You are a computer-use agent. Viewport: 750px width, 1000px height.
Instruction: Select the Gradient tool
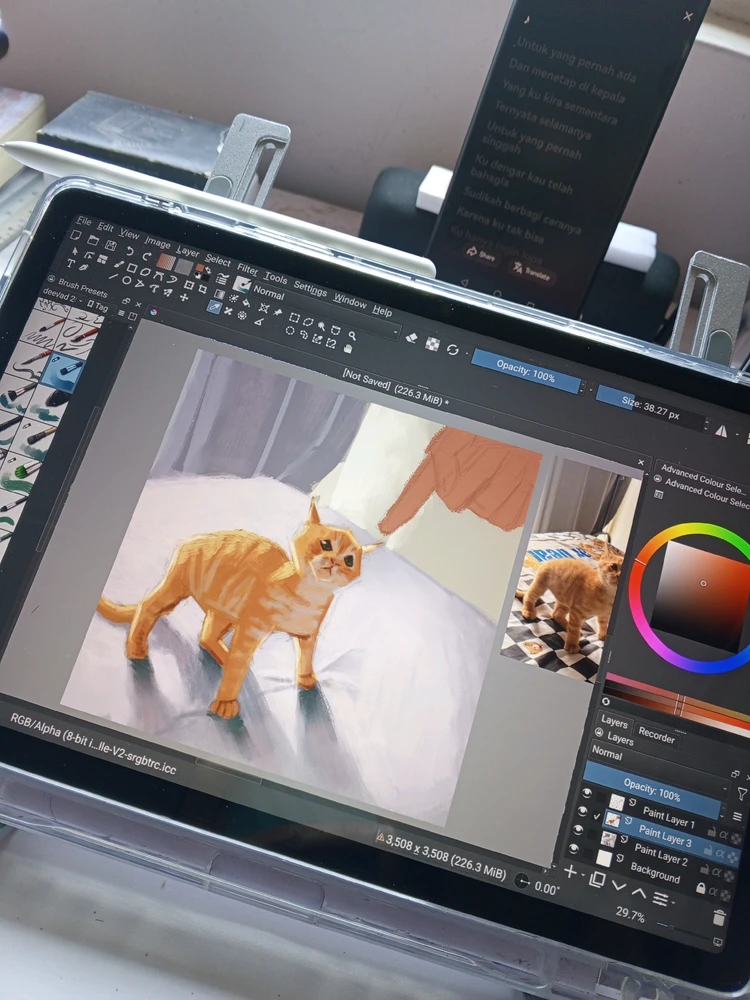pos(219,295)
